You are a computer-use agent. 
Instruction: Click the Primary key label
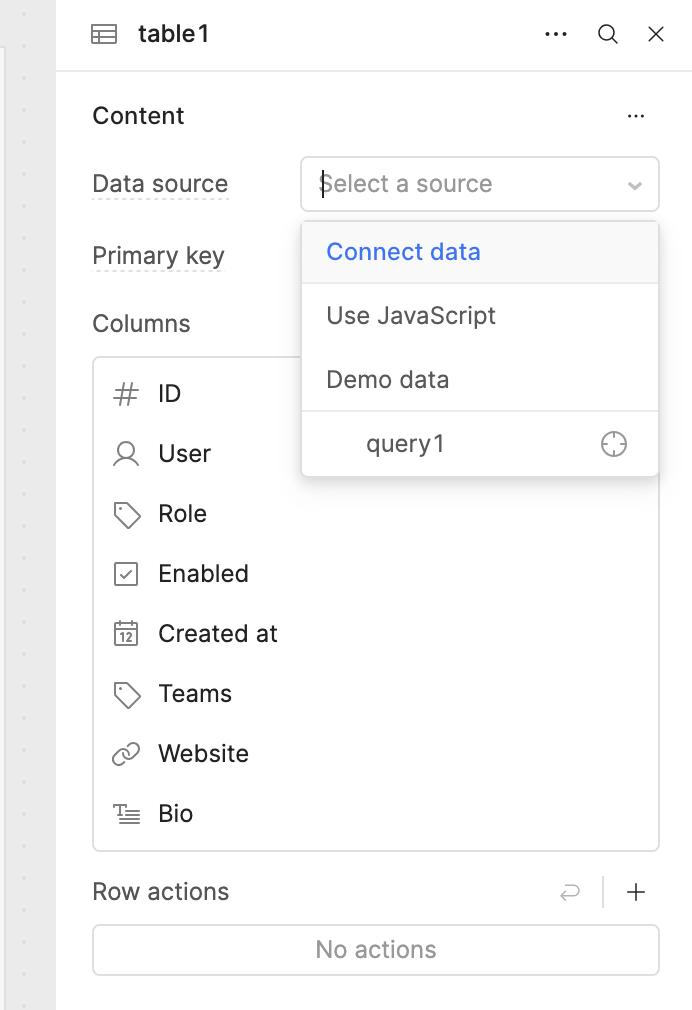coord(157,256)
